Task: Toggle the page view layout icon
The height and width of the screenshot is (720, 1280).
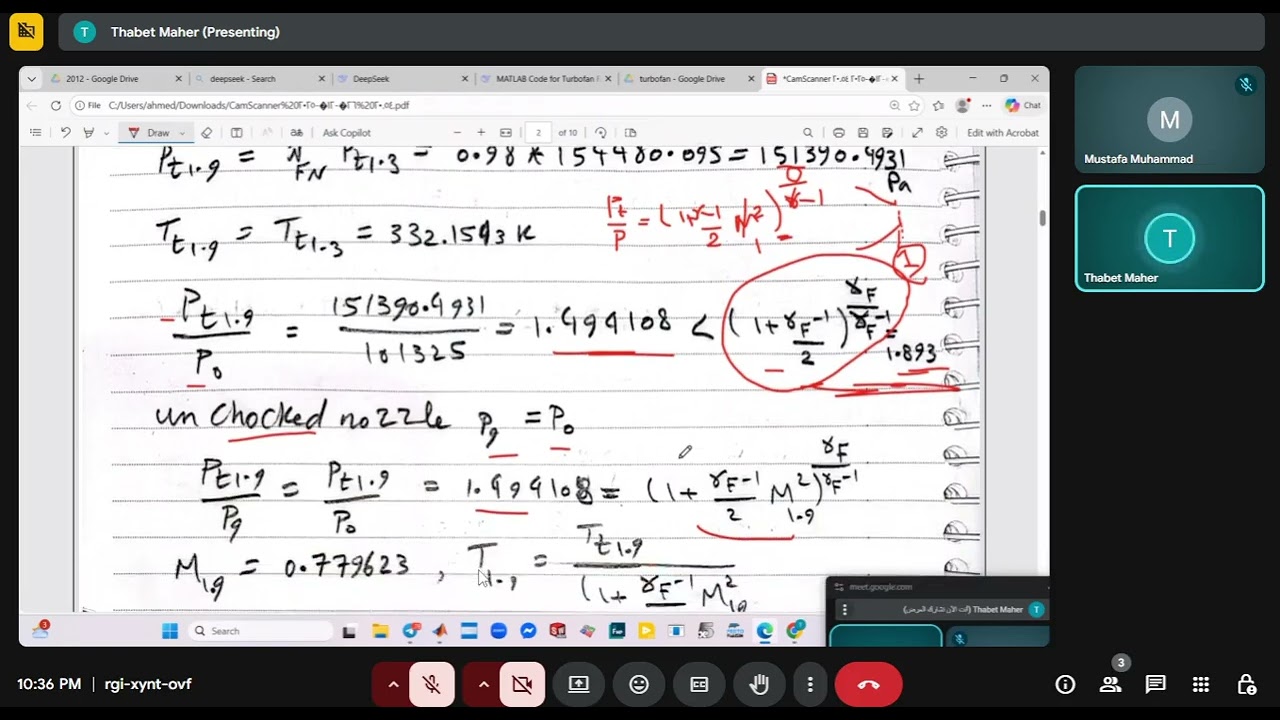Action: [630, 132]
